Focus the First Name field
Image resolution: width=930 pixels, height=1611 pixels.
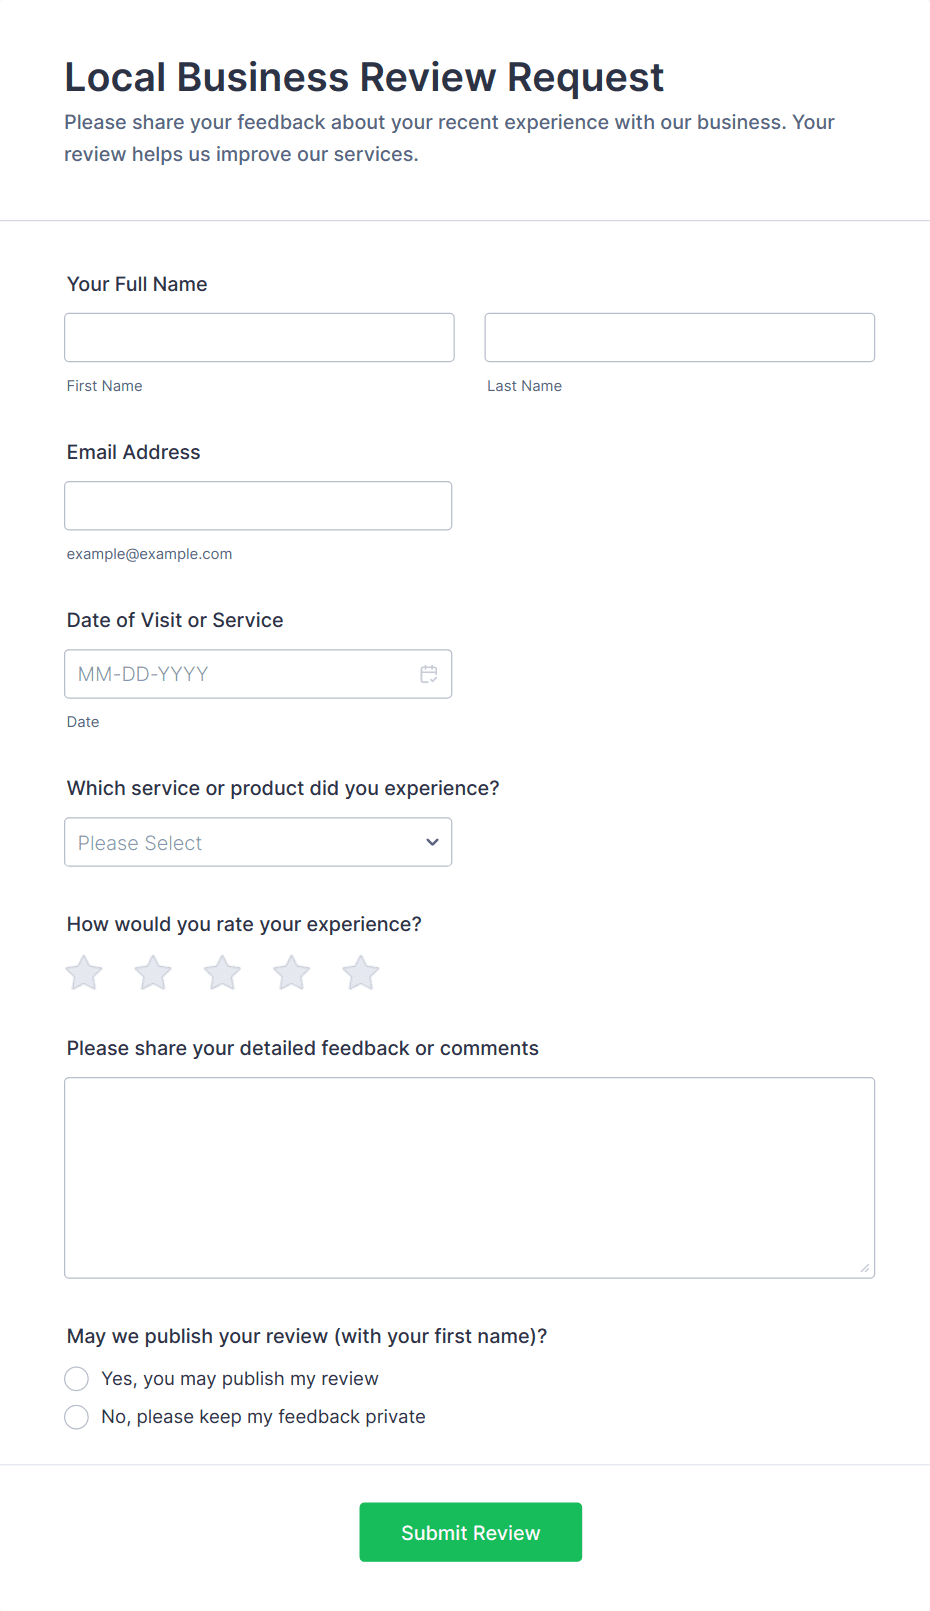pyautogui.click(x=259, y=337)
